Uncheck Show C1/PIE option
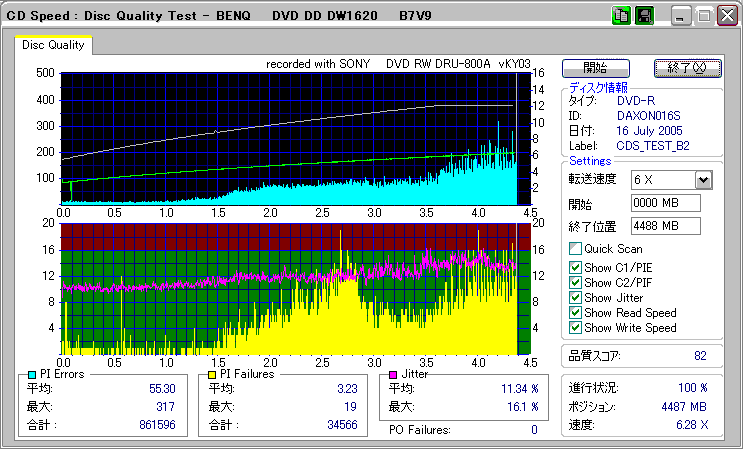This screenshot has height=449, width=743. (575, 266)
